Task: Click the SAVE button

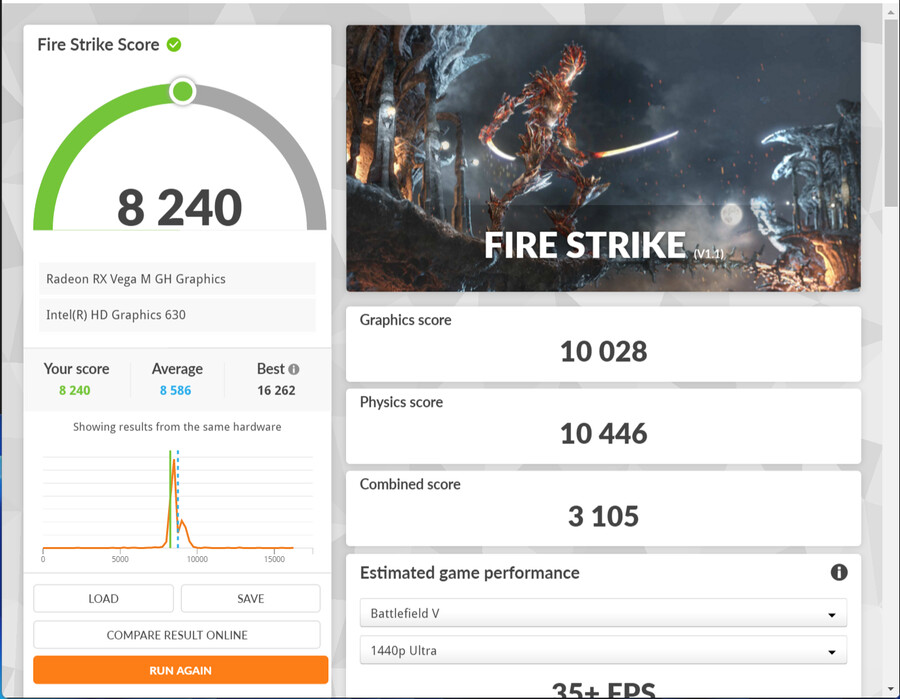Action: [x=250, y=598]
